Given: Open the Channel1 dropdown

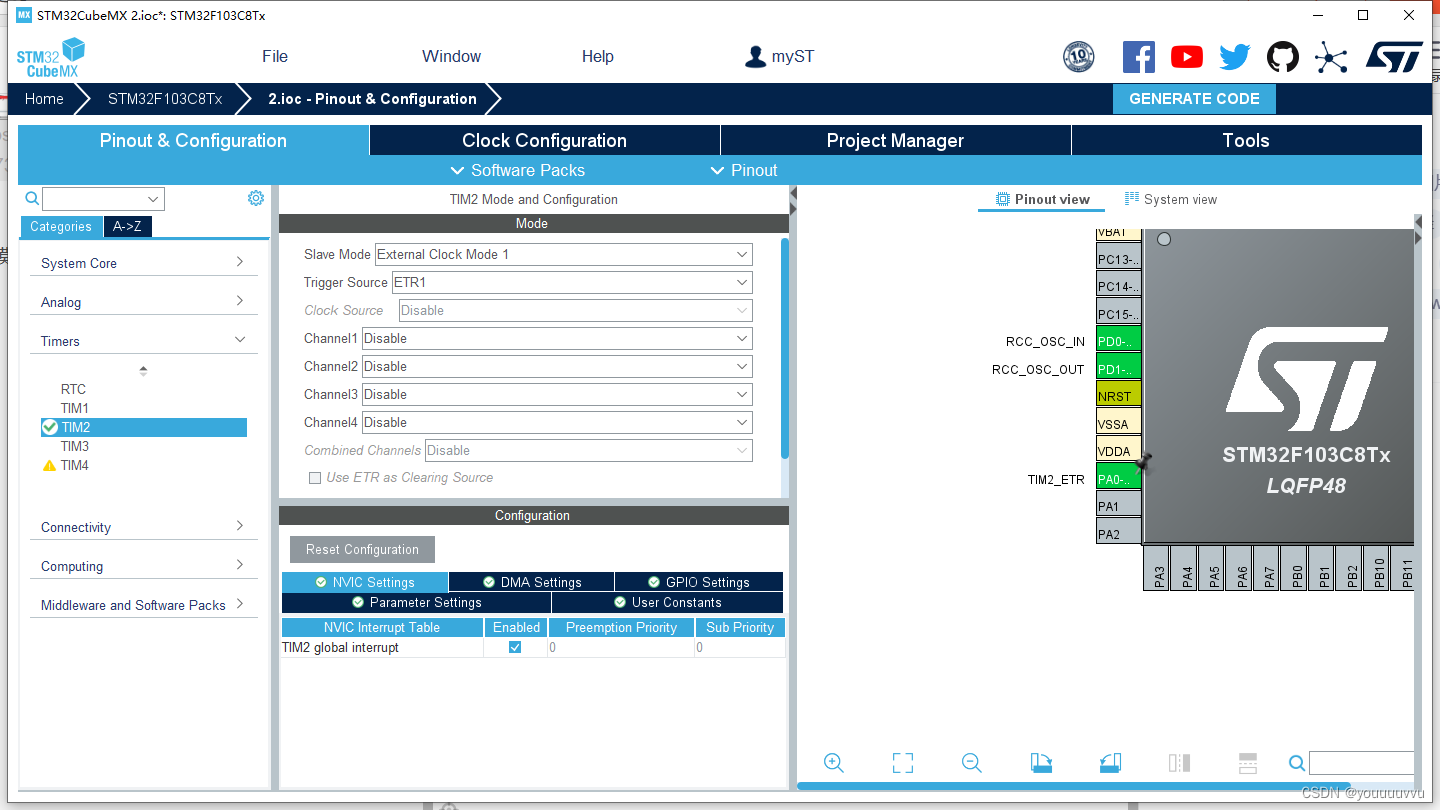Looking at the screenshot, I should (x=557, y=338).
